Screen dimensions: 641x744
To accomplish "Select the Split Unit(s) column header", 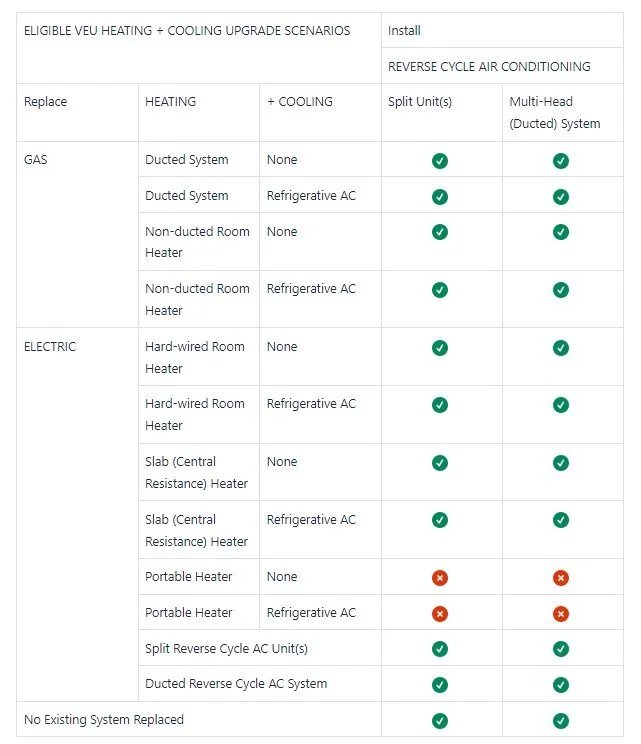I will pos(420,102).
